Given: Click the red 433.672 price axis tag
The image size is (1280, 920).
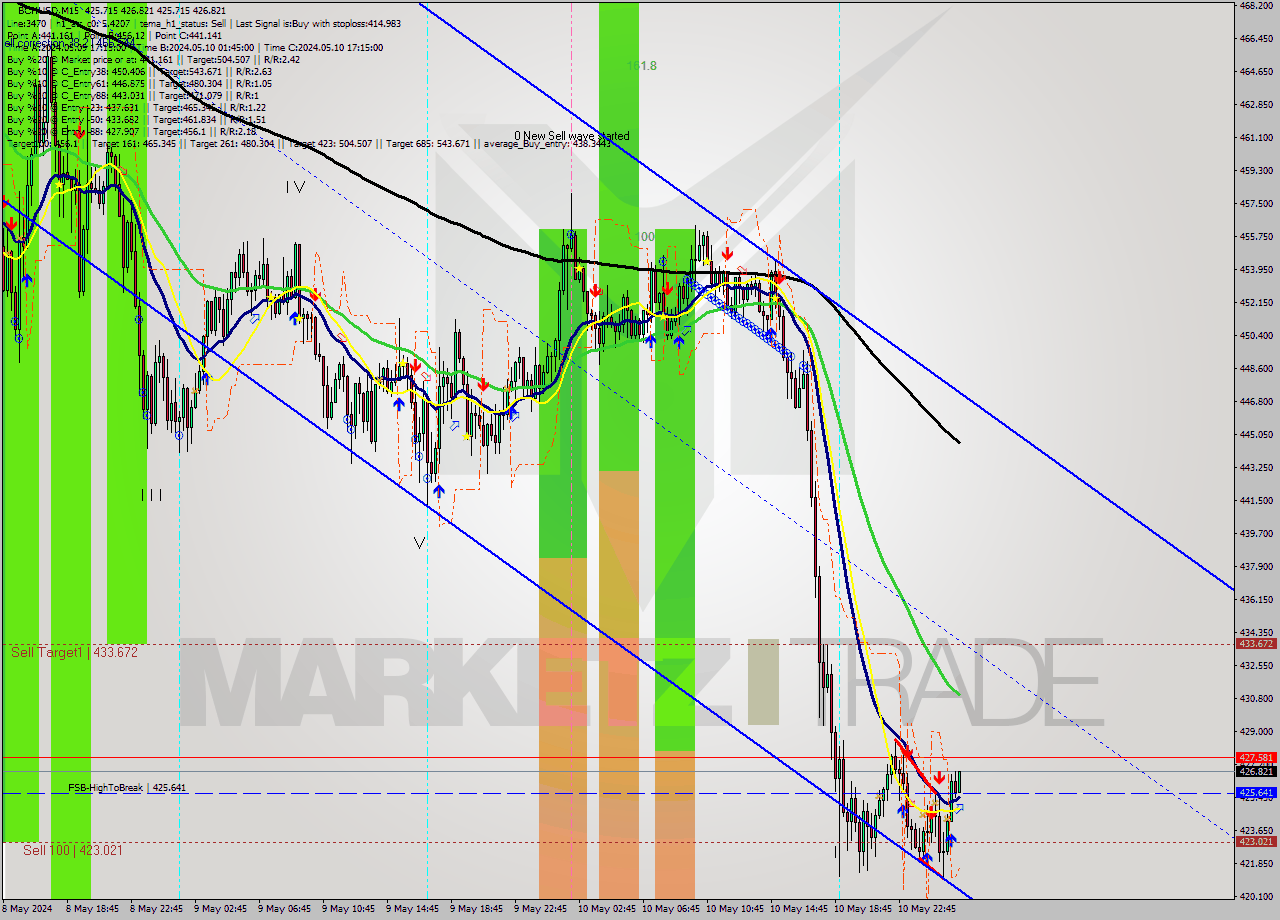Looking at the screenshot, I should pos(1256,643).
